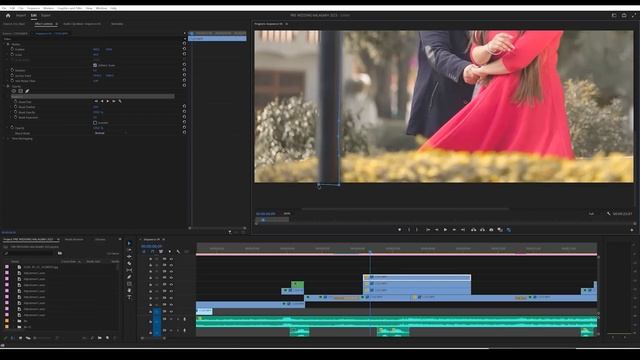Open the Media Browser tab
The image size is (640, 360).
74,239
